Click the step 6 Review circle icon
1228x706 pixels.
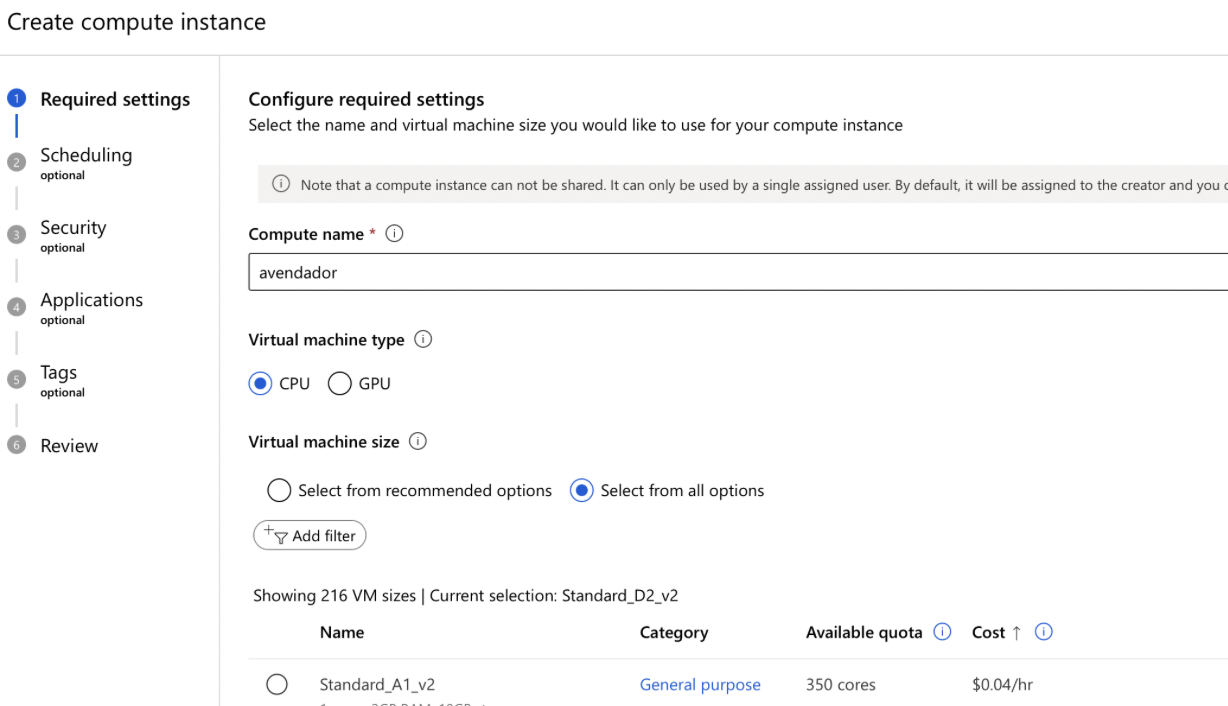coord(16,446)
